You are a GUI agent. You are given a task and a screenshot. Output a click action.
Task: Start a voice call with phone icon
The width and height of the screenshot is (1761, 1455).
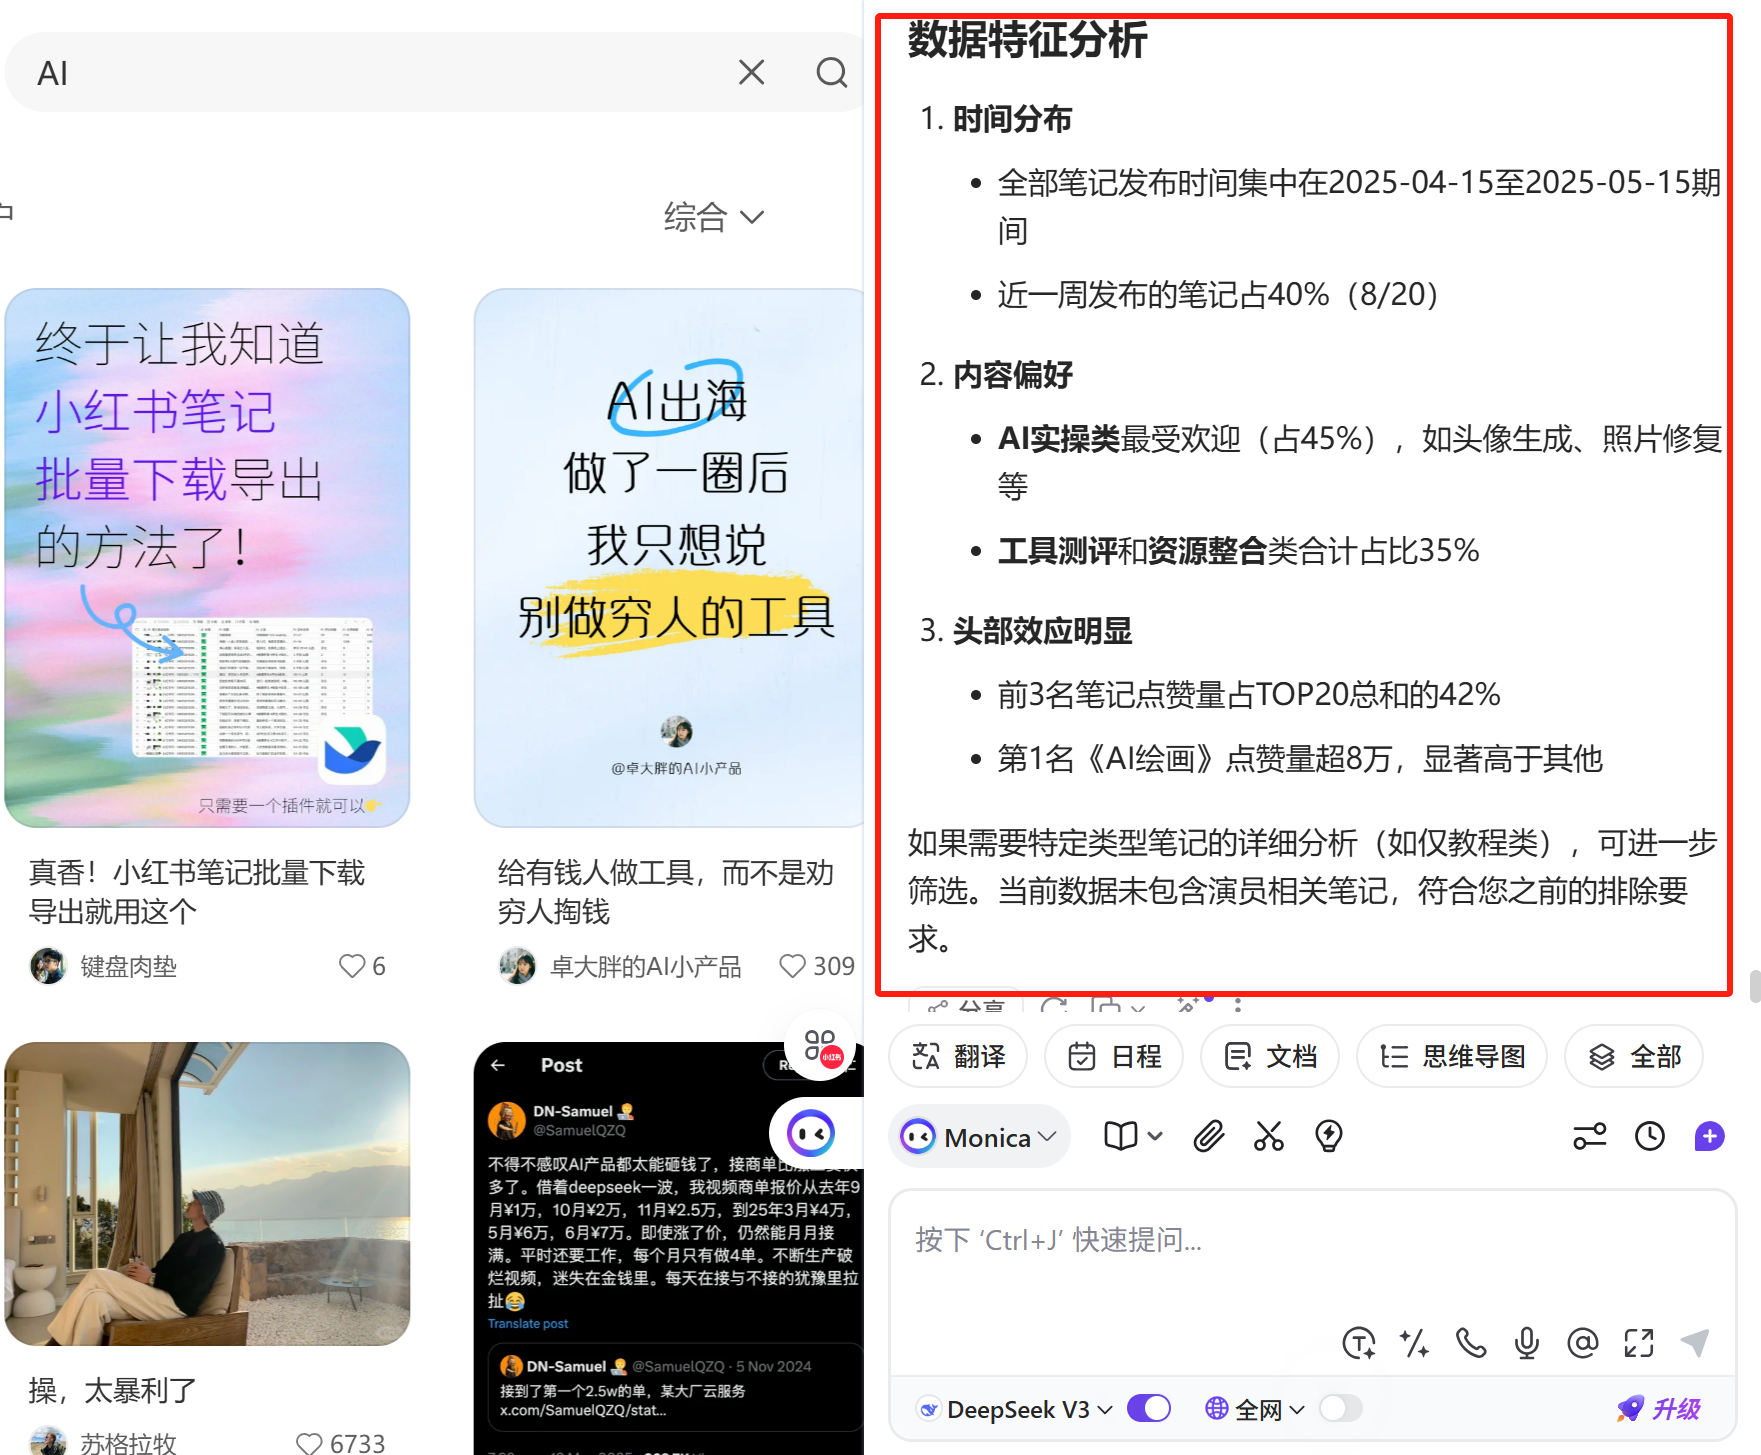1471,1343
